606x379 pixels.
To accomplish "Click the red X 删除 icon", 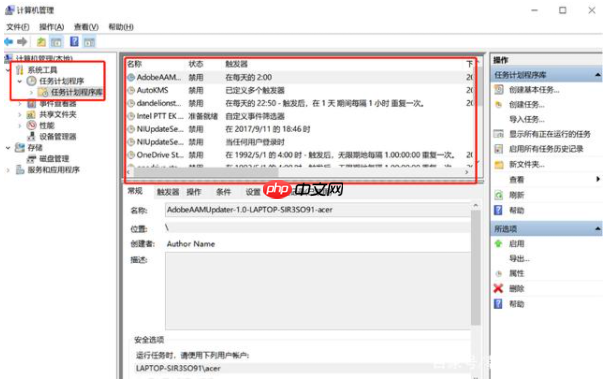I will point(499,289).
